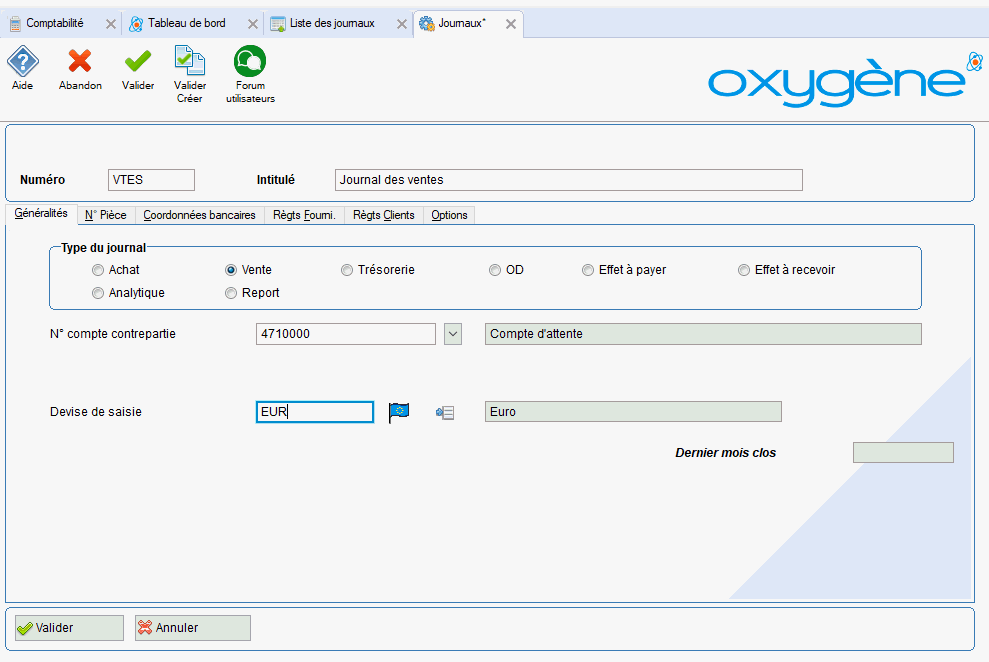The image size is (989, 662).
Task: Close the Liste des journaux tab
Action: [x=401, y=24]
